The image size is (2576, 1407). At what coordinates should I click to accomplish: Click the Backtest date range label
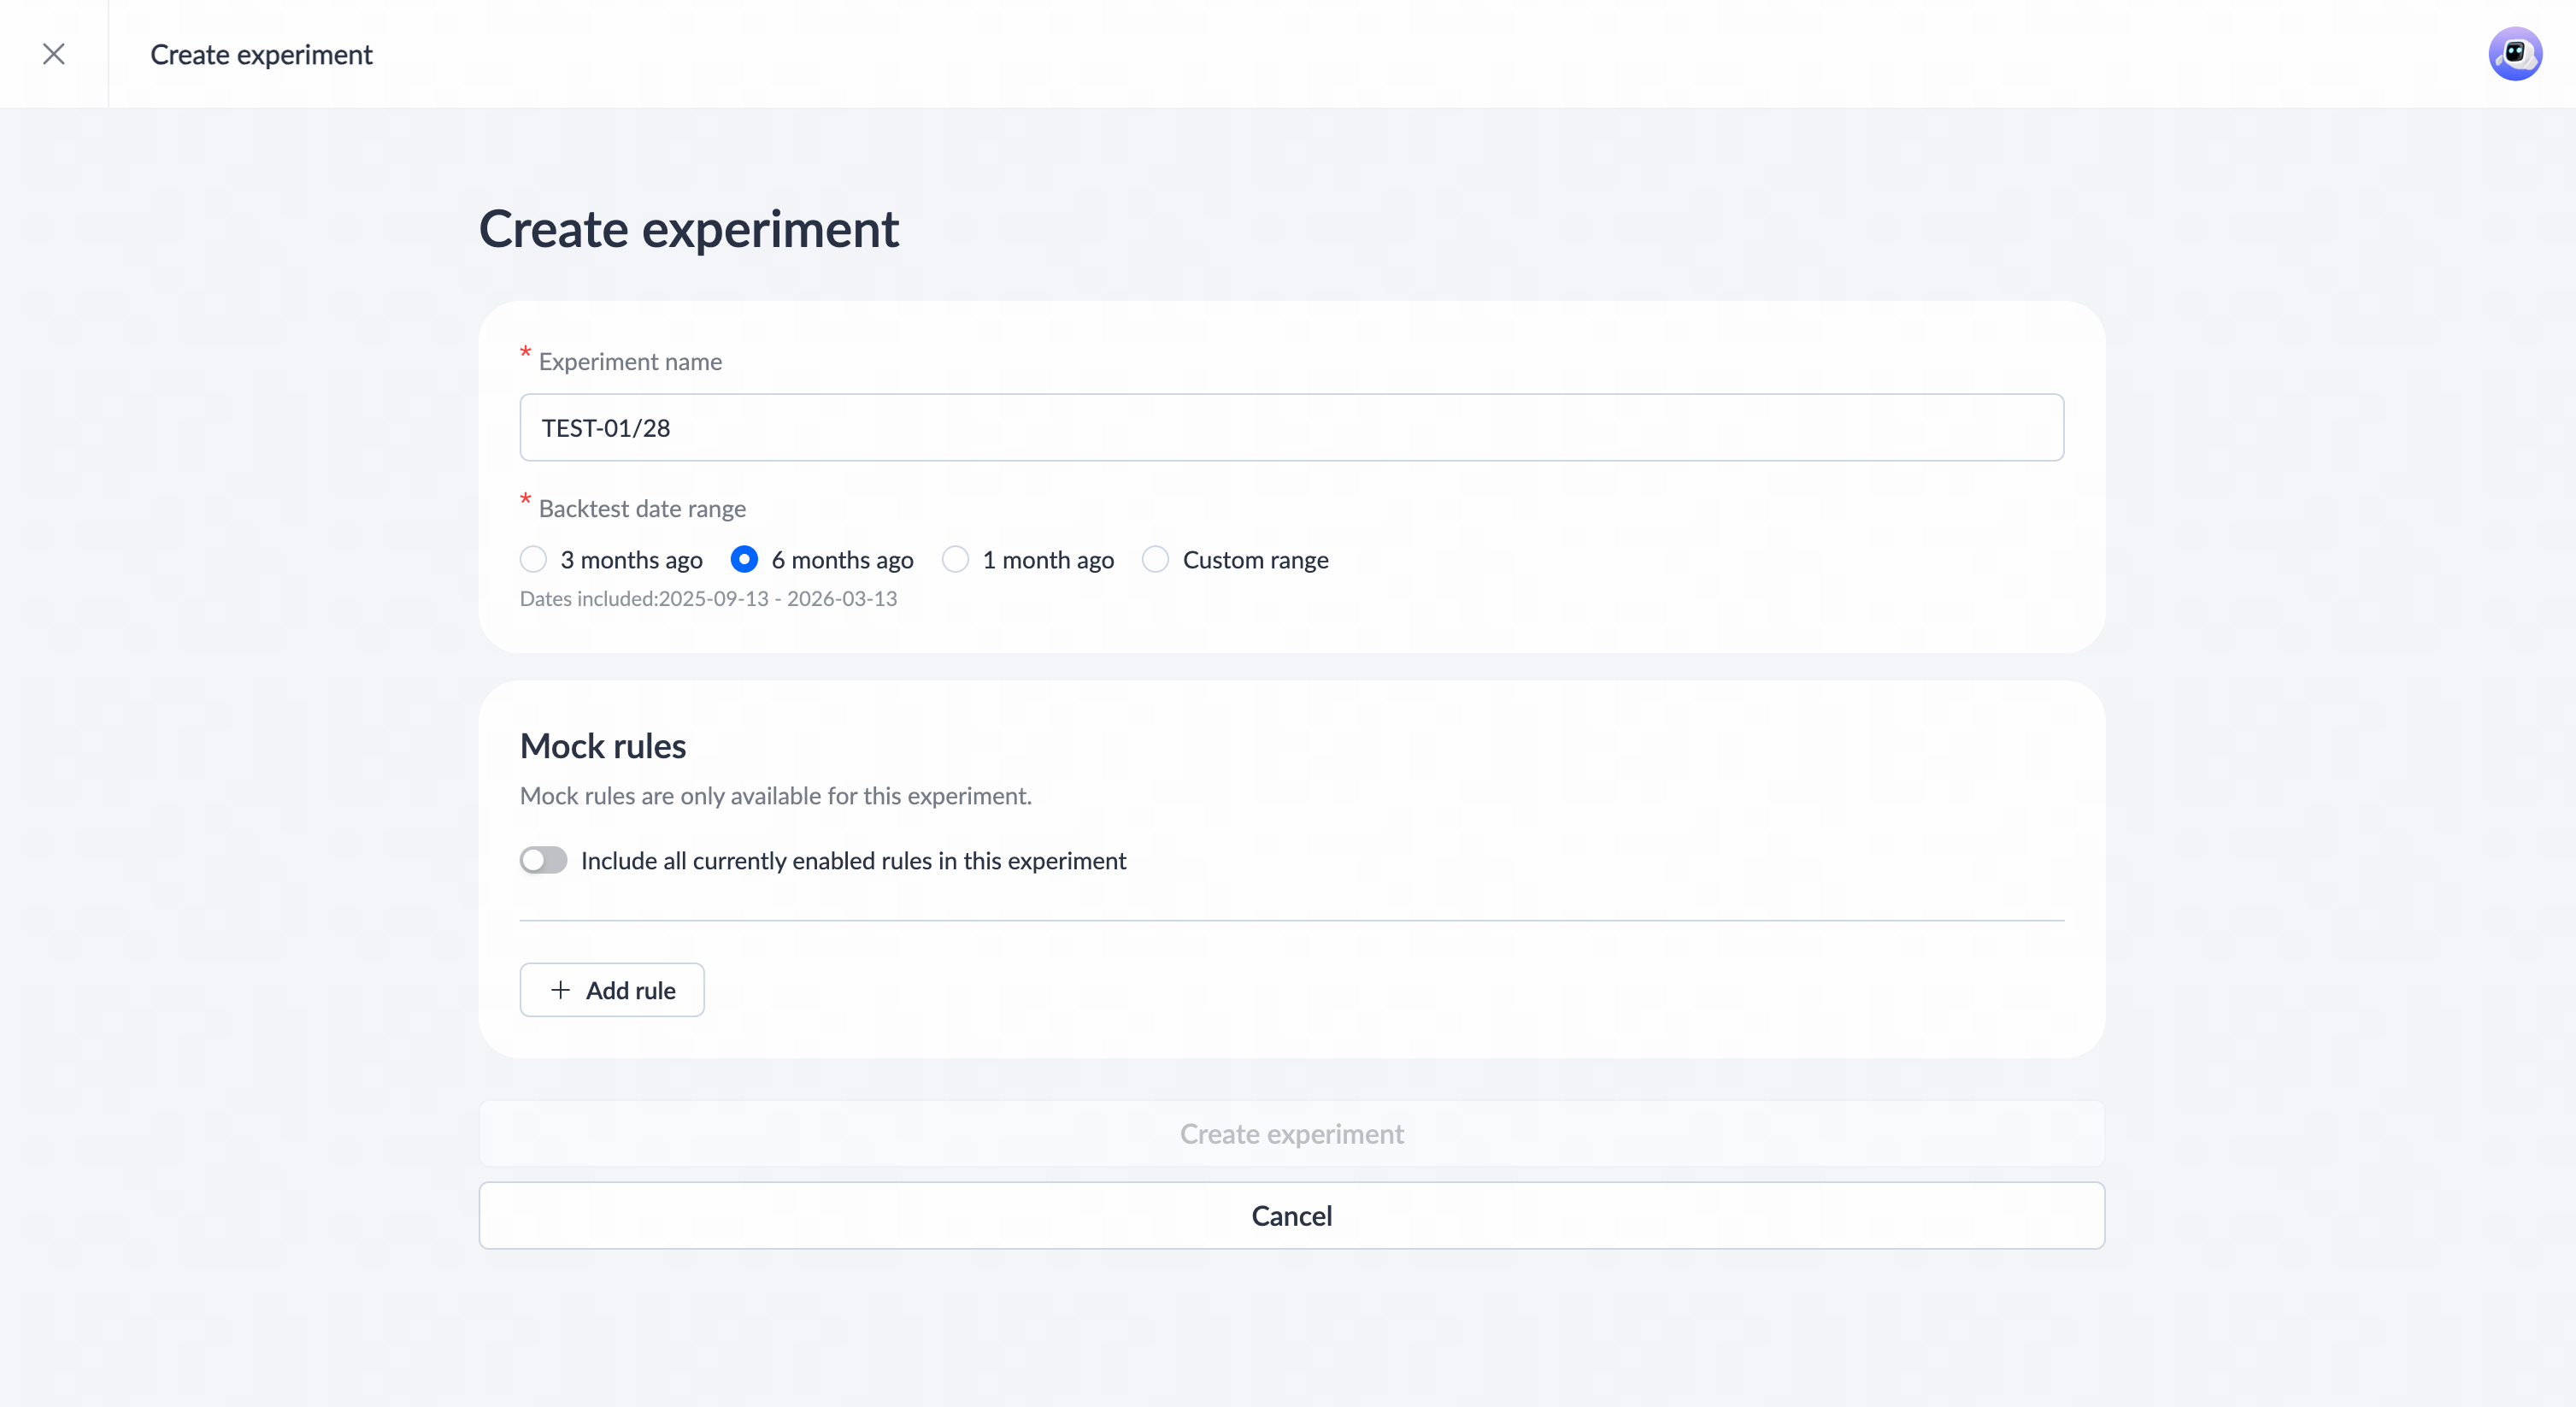click(x=642, y=509)
